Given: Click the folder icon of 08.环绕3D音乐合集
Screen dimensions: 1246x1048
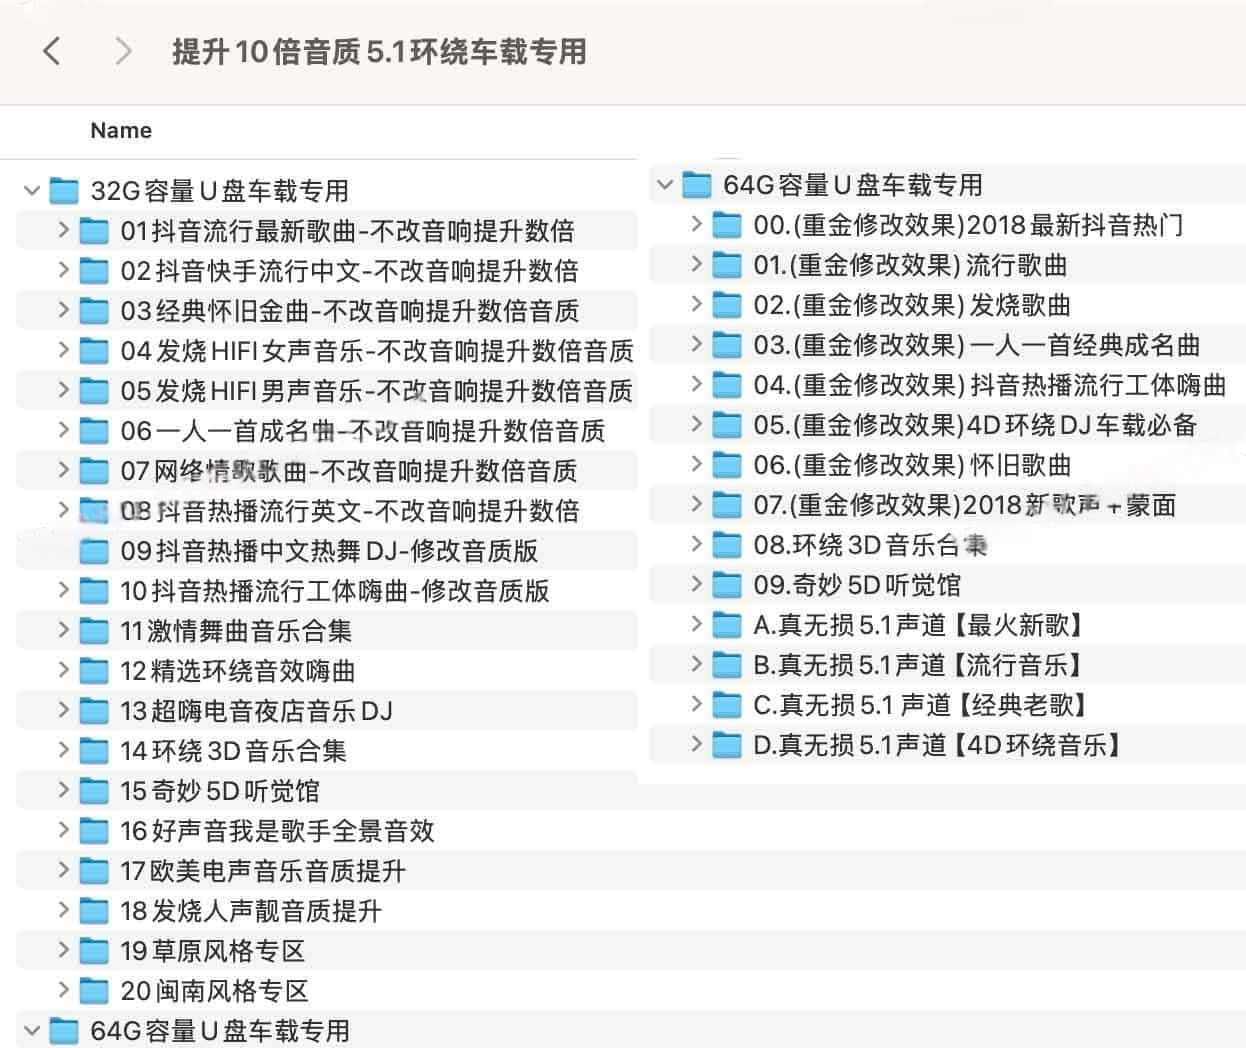Looking at the screenshot, I should point(727,545).
